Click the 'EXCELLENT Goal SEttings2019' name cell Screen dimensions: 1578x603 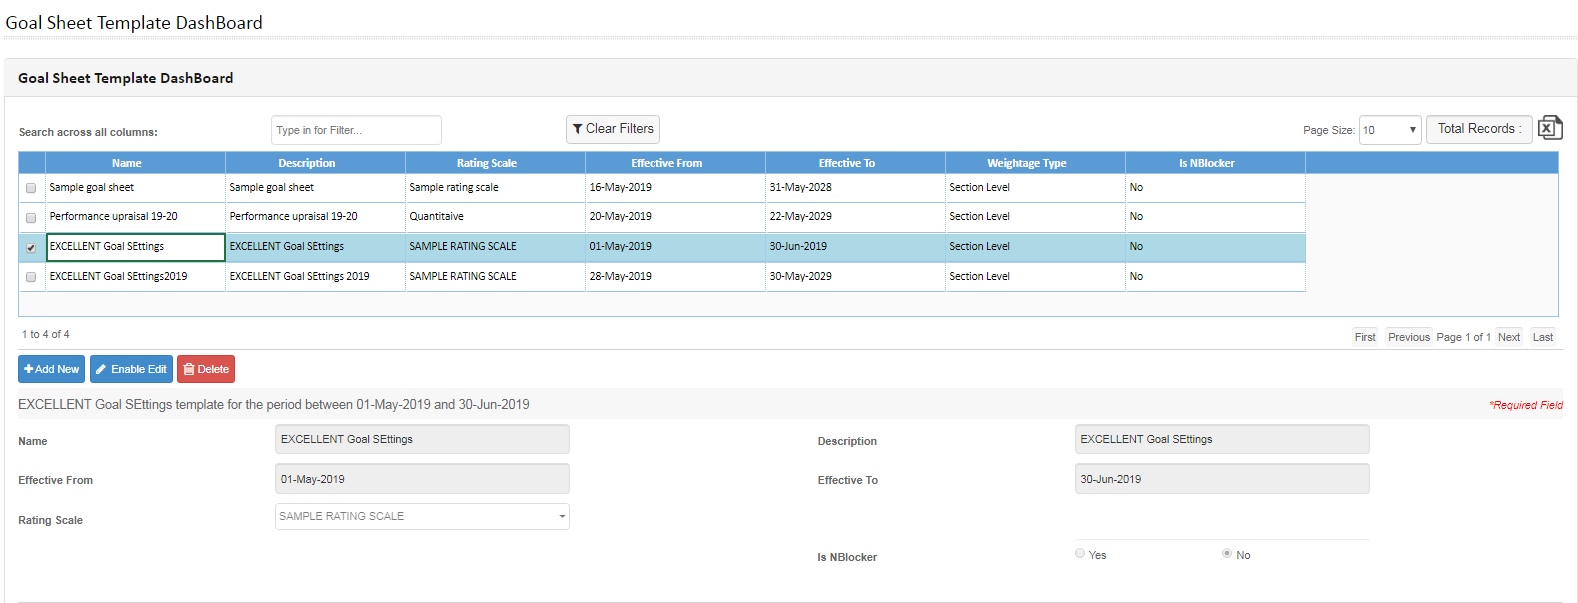[135, 277]
